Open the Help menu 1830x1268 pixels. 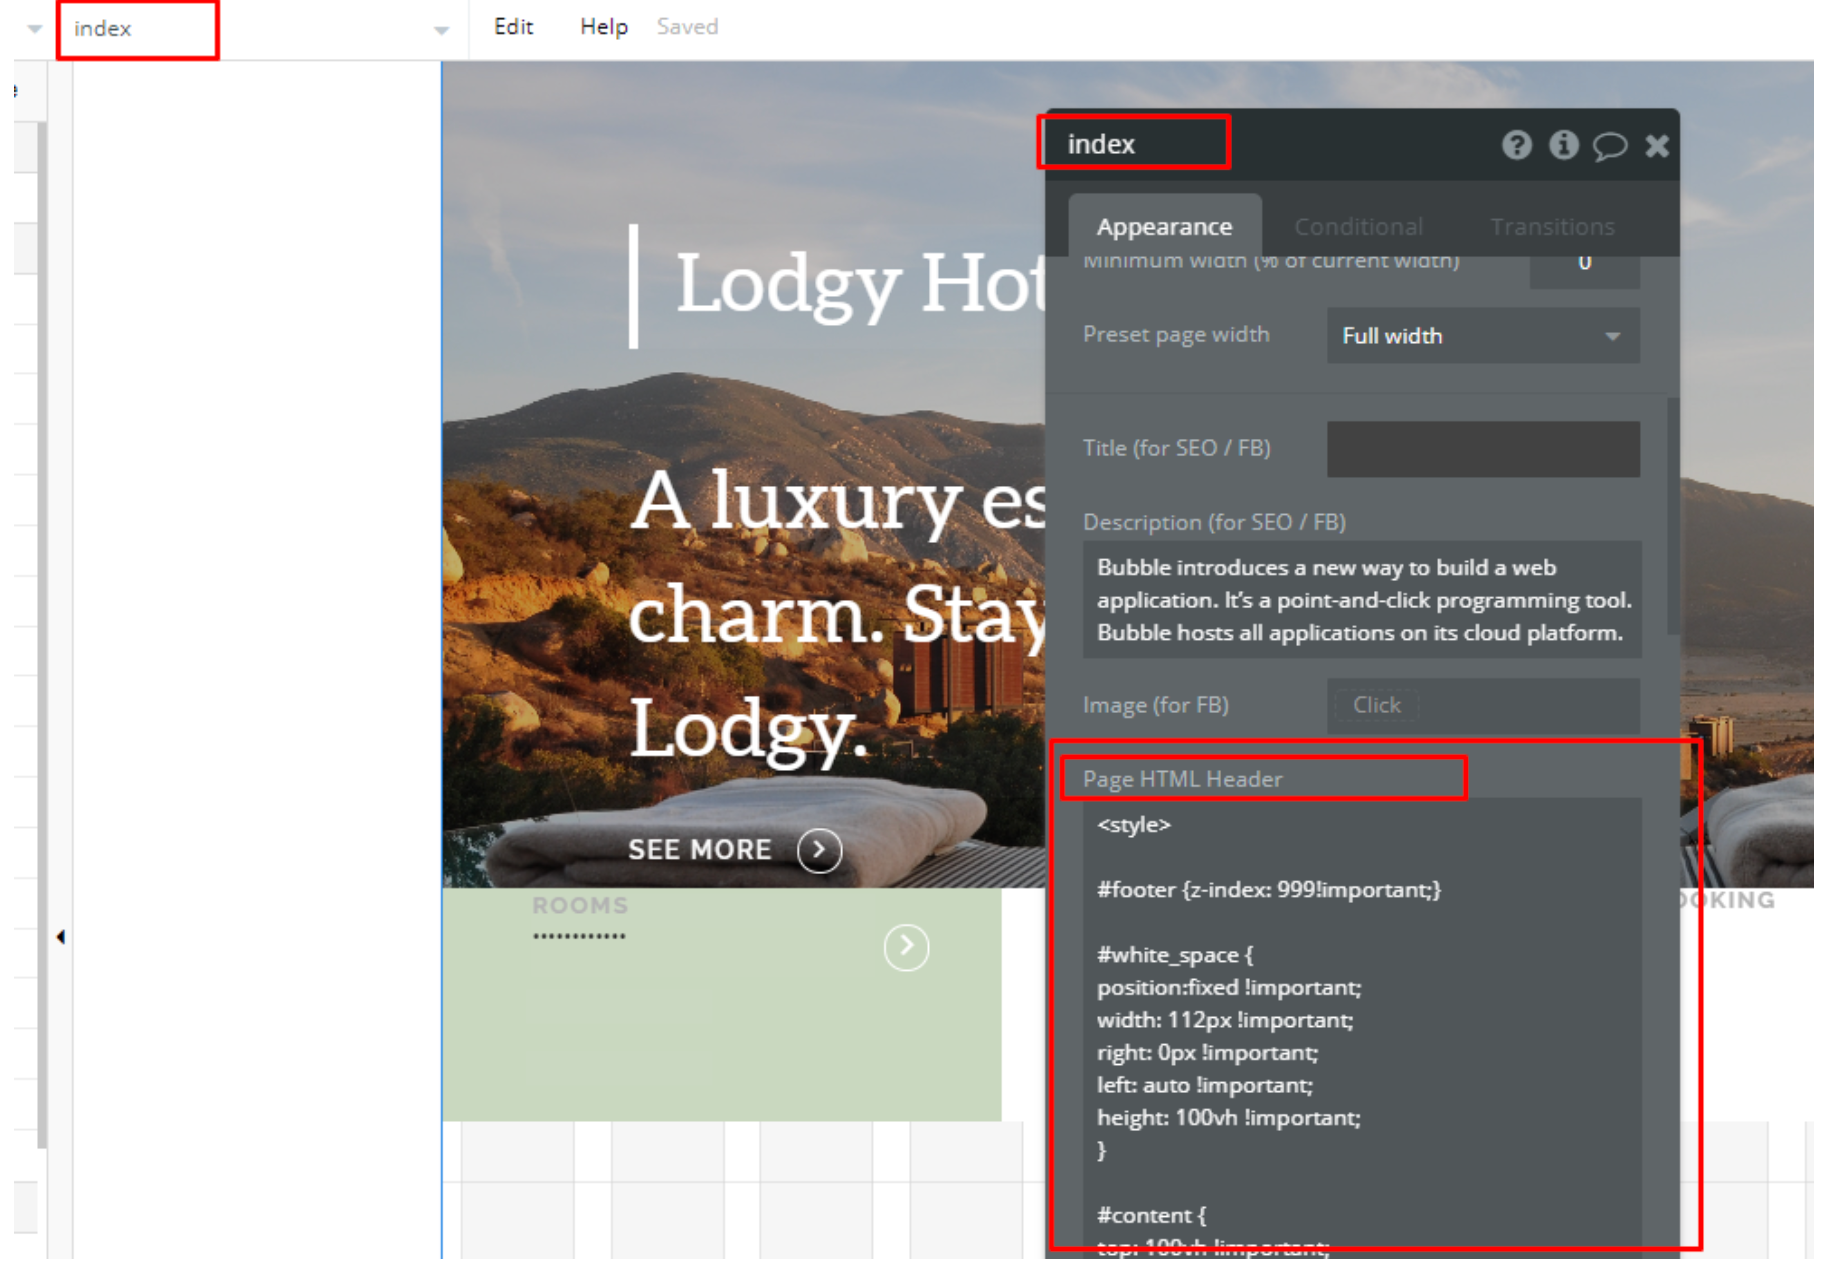[603, 27]
